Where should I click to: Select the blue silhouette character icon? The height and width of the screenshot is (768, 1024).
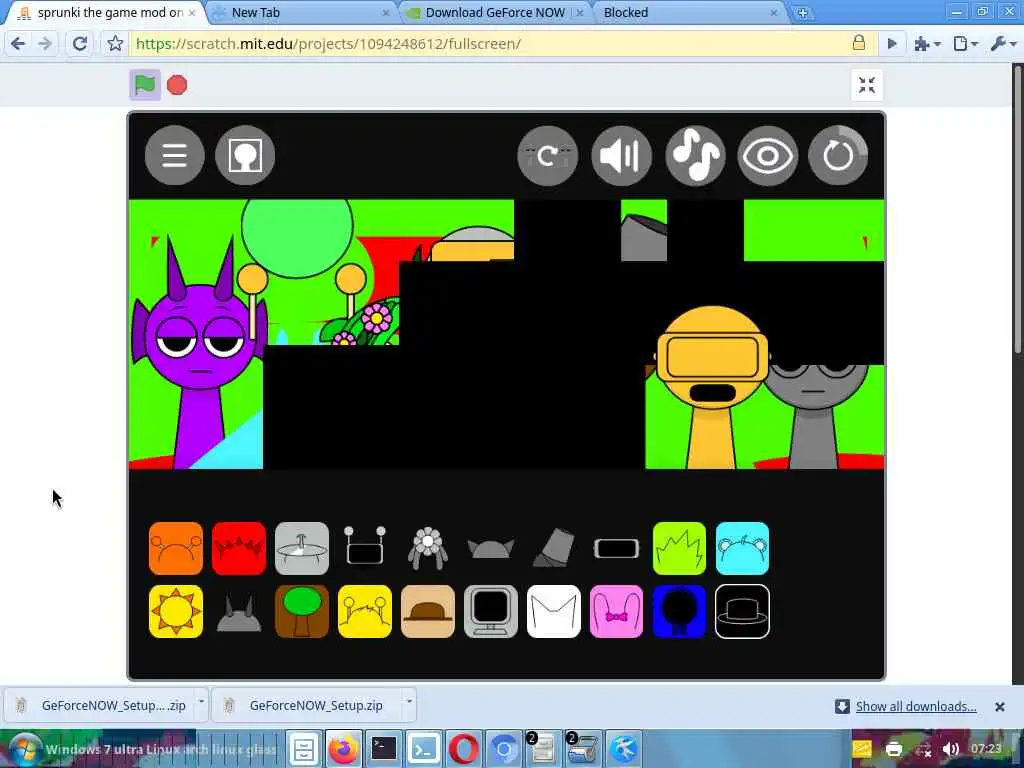[679, 611]
